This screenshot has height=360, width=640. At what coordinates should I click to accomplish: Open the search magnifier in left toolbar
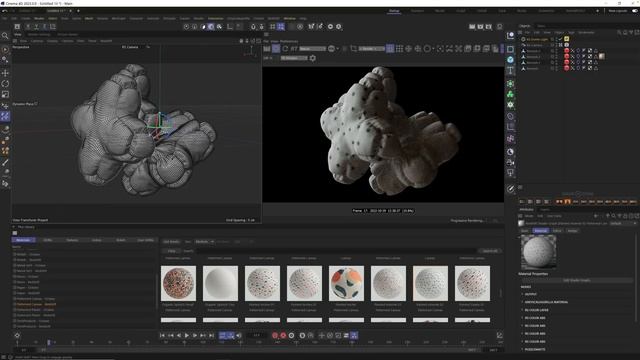[5, 36]
